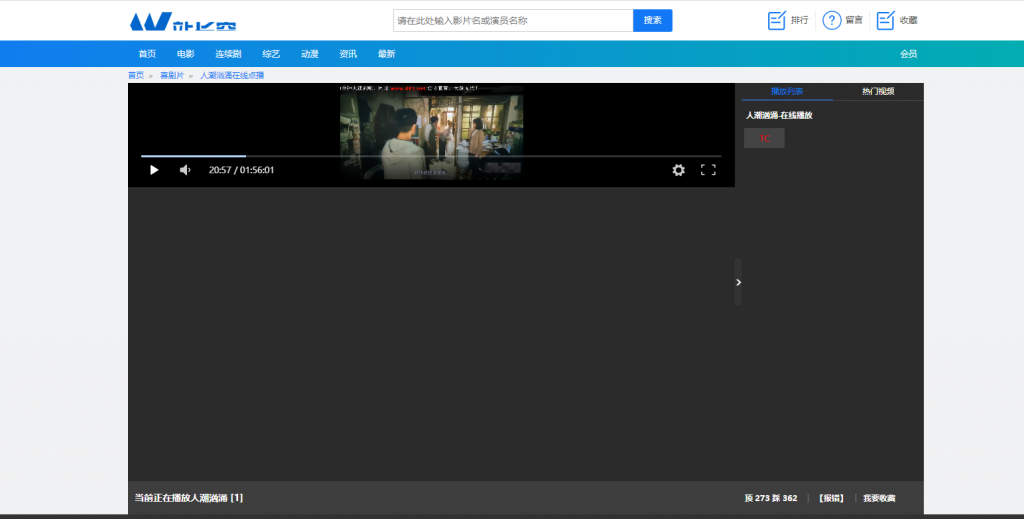
Task: Play the video with the play button
Action: coord(154,170)
